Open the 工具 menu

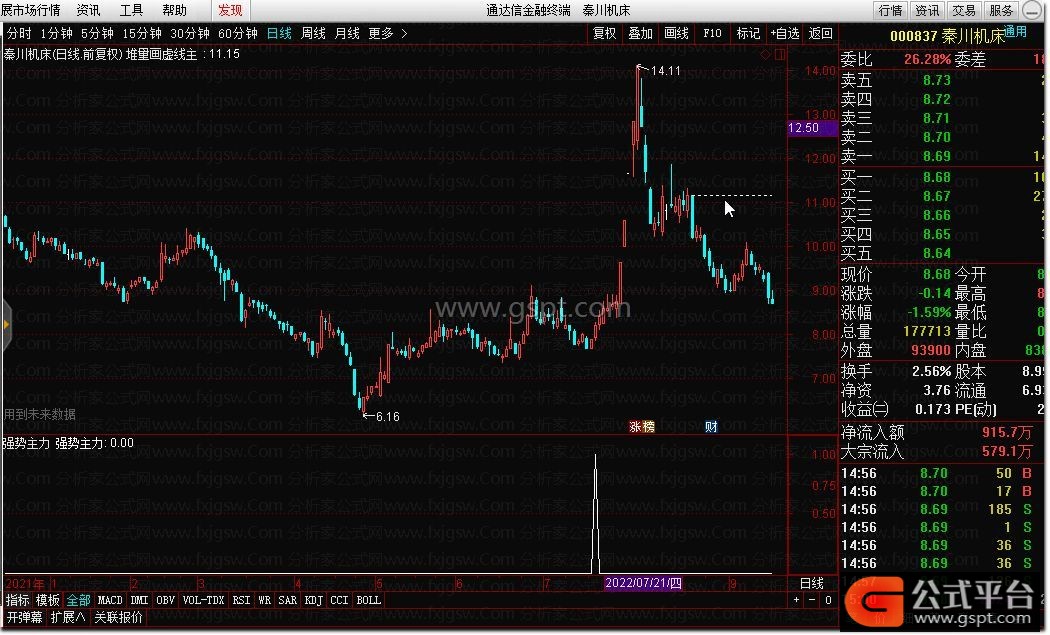[x=131, y=10]
